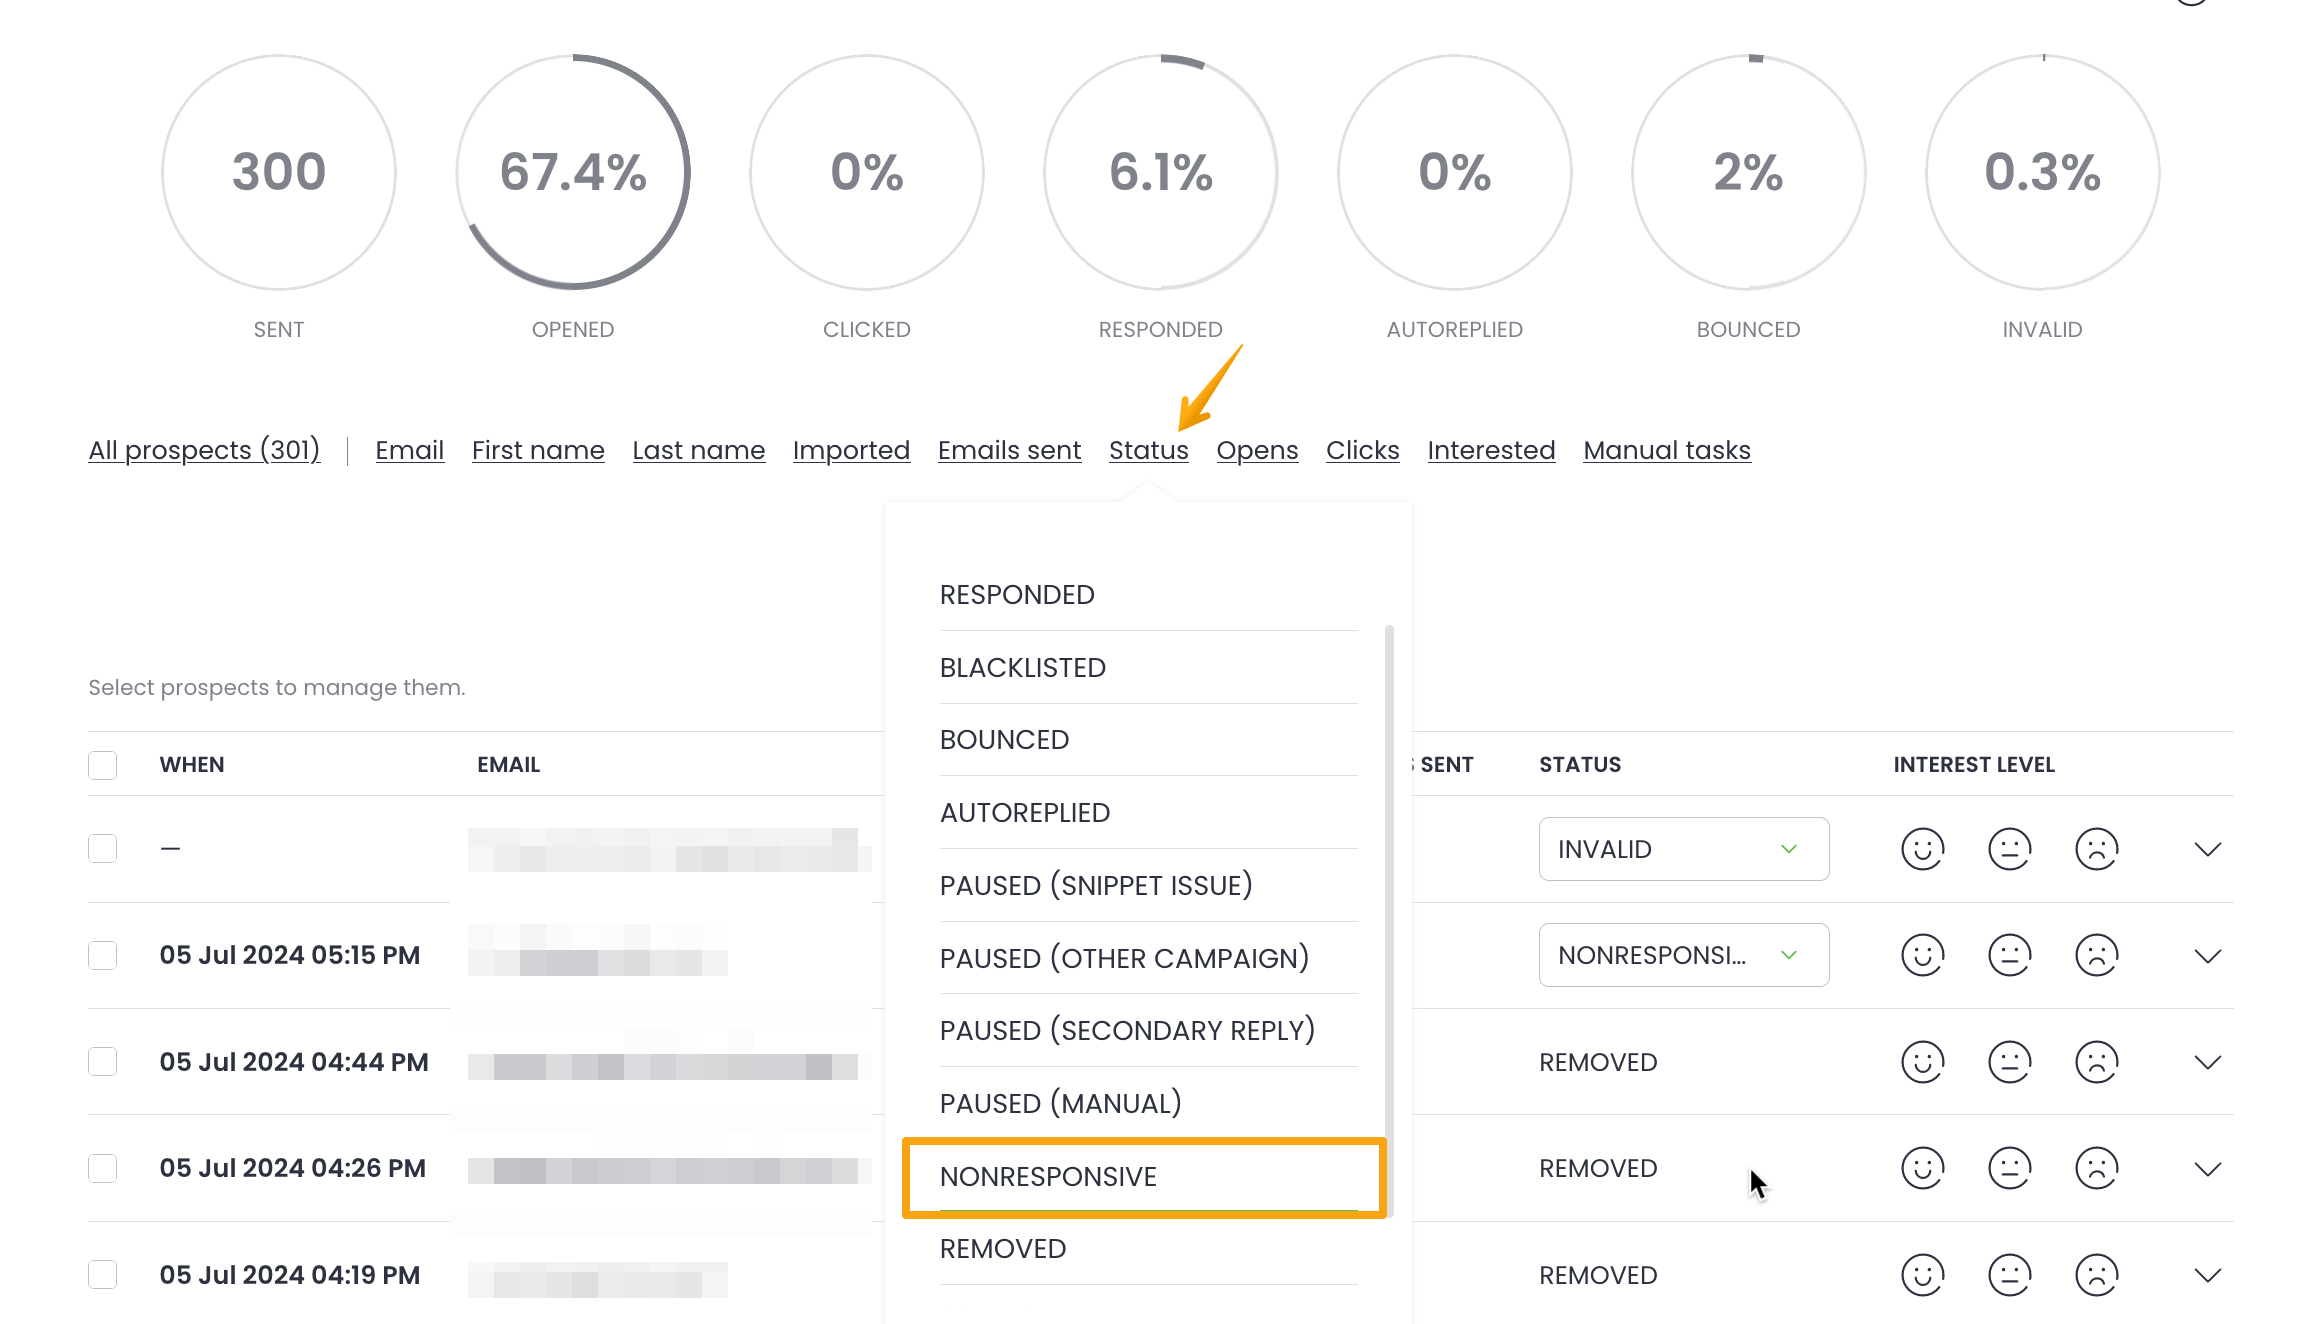Tick the select-all checkbox in table header
Screen dimensions: 2320x1324
coord(102,765)
